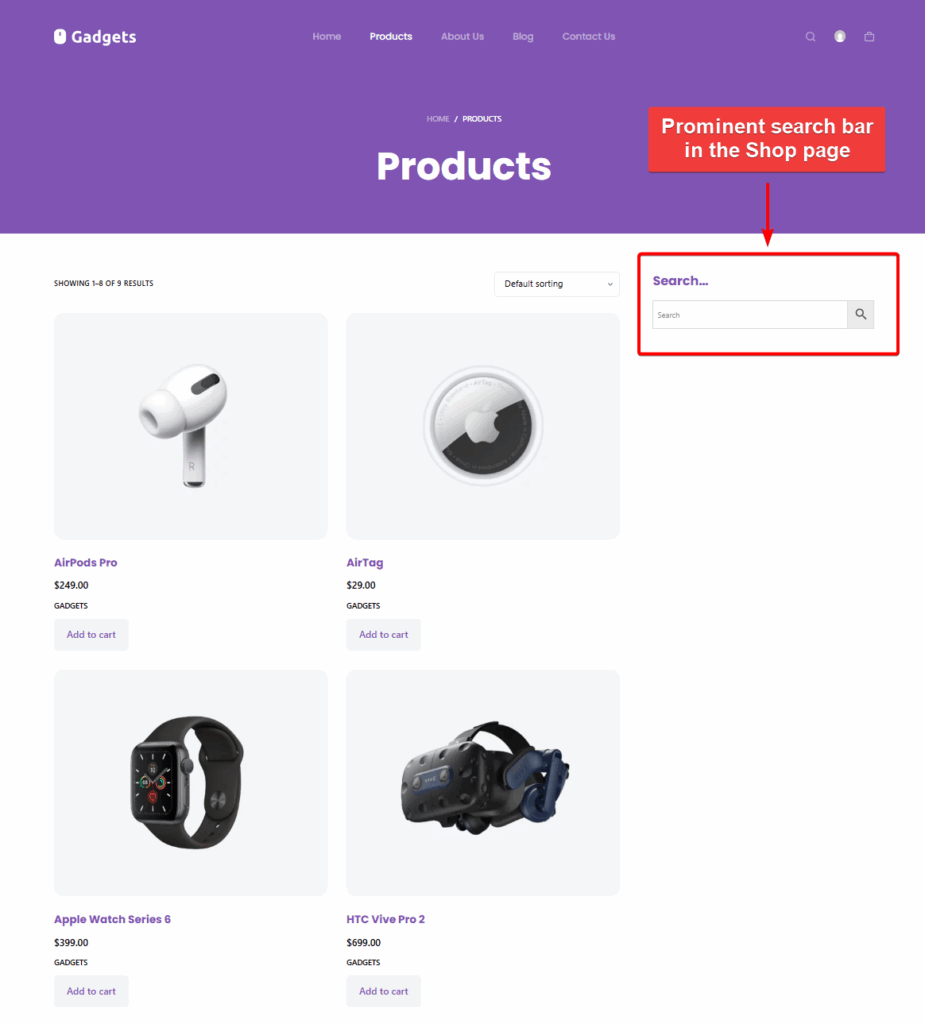Open the AirPods Pro product page
This screenshot has height=1024, width=925.
click(85, 562)
